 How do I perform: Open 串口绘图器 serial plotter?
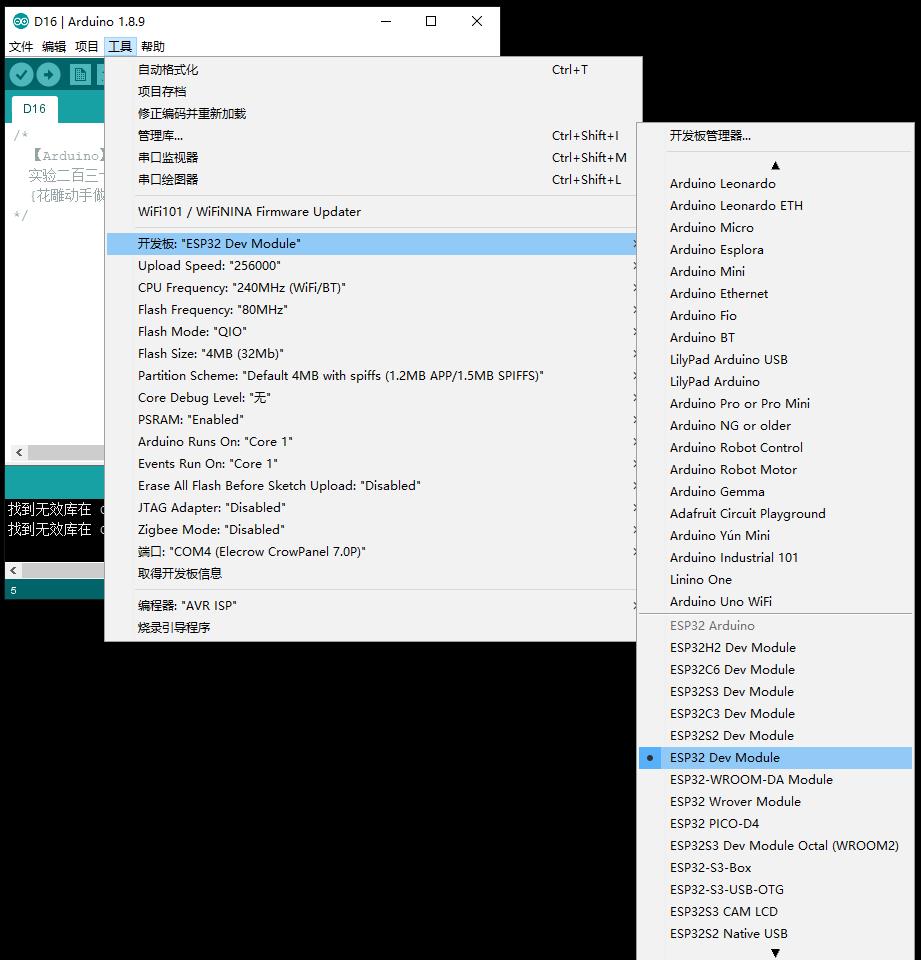pyautogui.click(x=374, y=180)
